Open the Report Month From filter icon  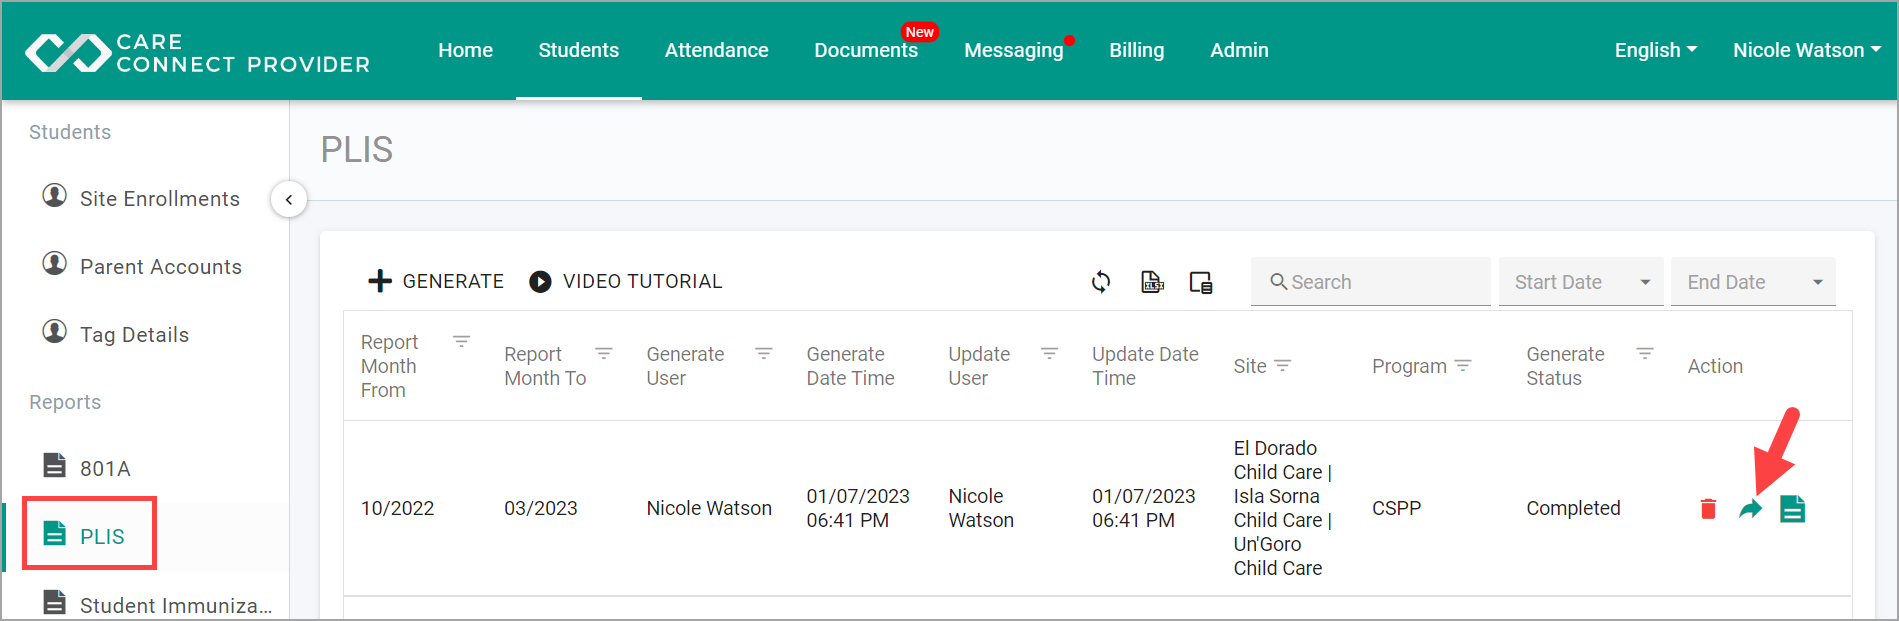tap(461, 342)
